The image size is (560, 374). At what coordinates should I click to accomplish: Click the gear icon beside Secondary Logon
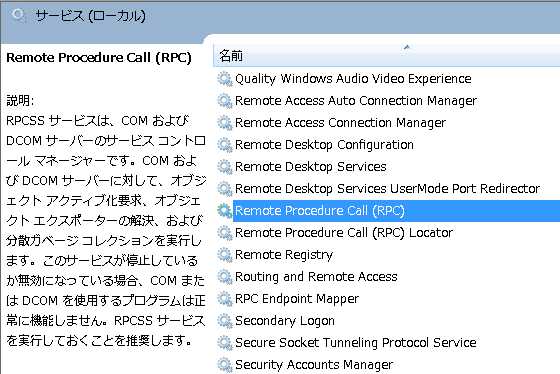[225, 321]
